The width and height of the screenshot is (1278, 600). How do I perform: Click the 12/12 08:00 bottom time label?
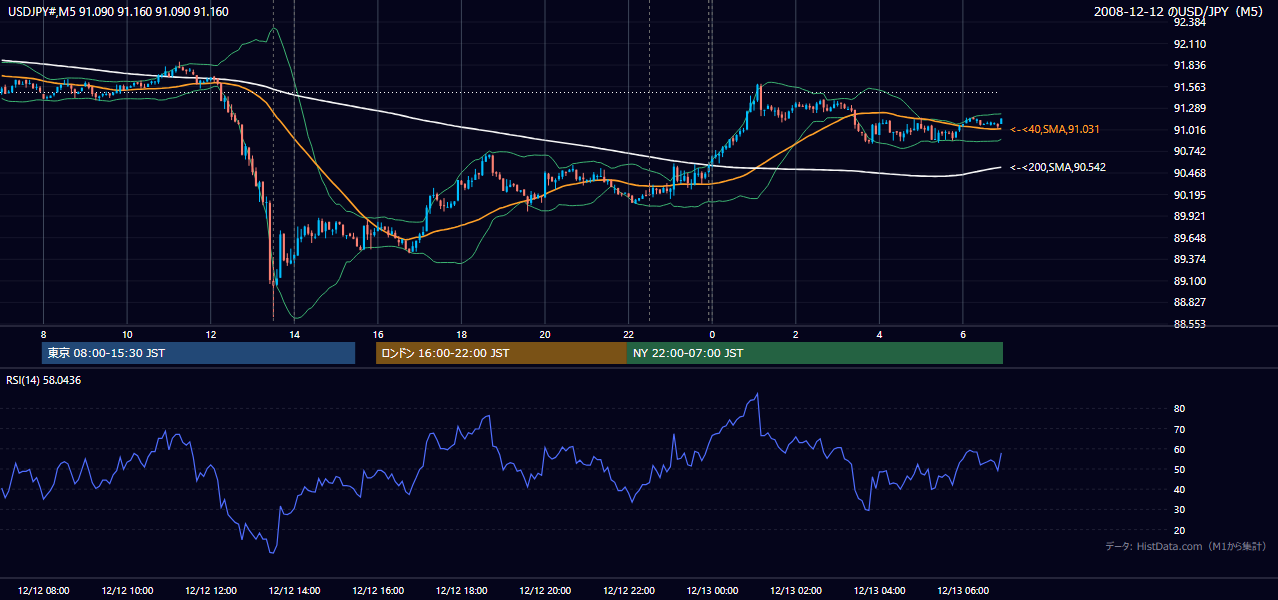pyautogui.click(x=43, y=590)
